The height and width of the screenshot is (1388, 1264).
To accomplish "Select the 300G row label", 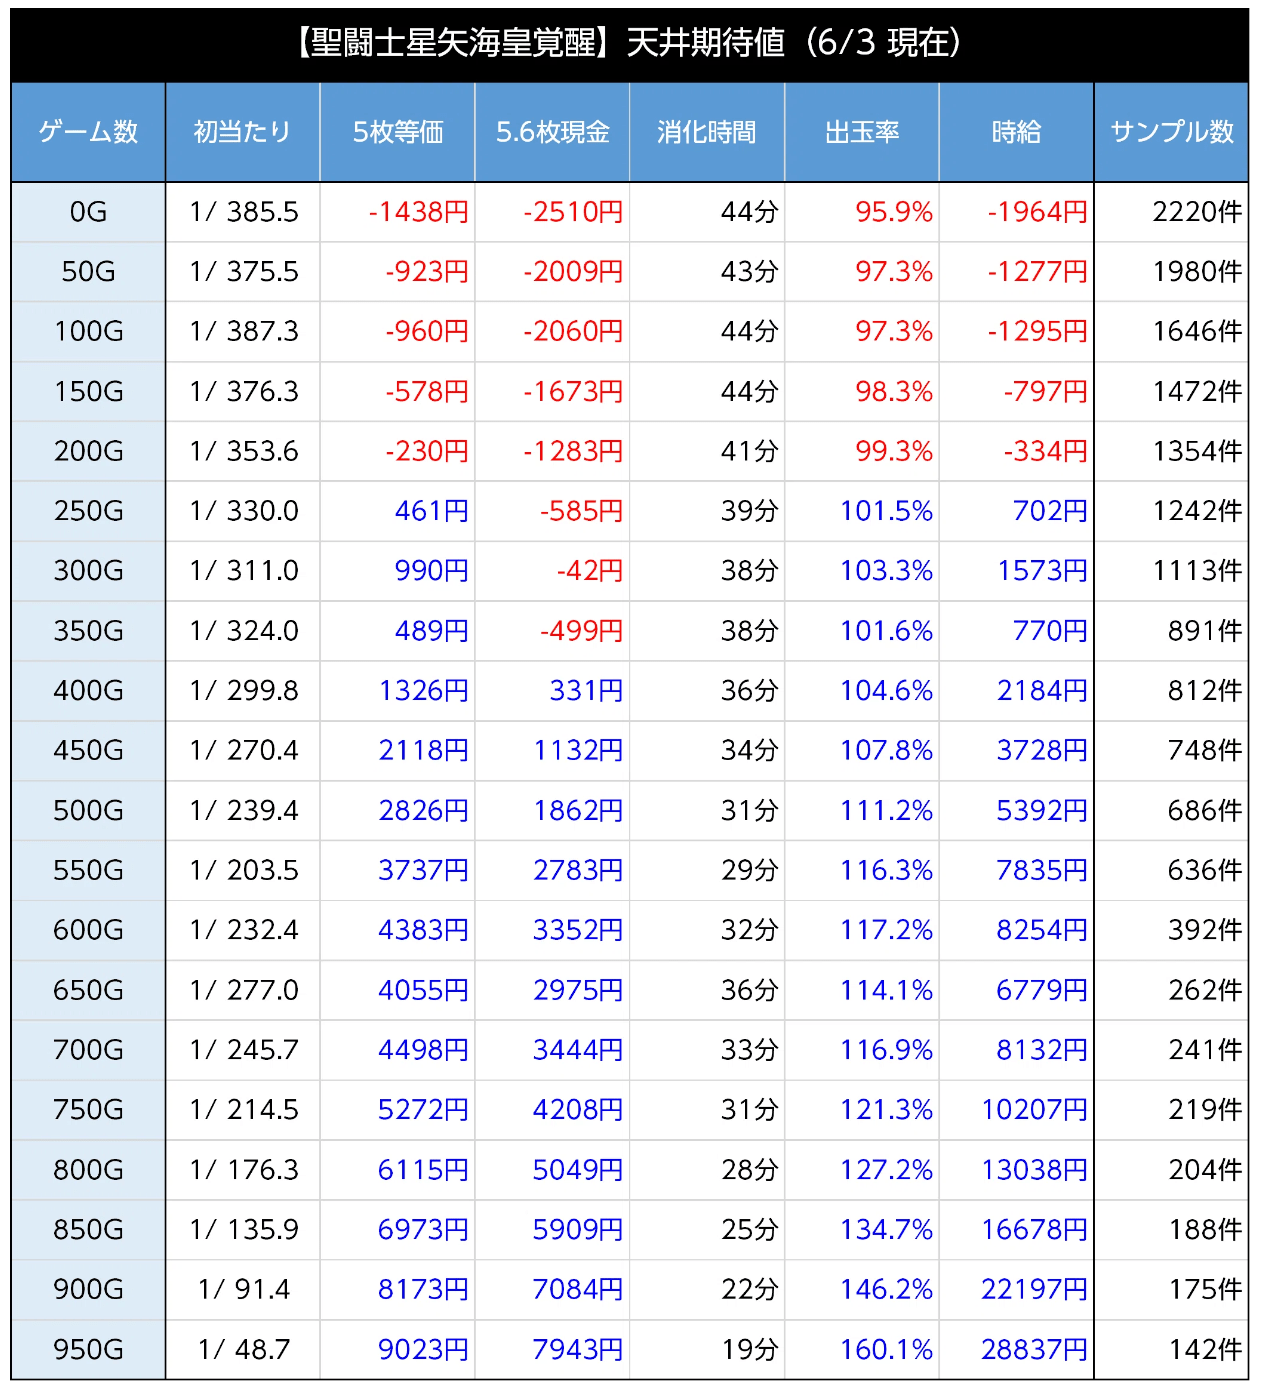I will tap(88, 571).
